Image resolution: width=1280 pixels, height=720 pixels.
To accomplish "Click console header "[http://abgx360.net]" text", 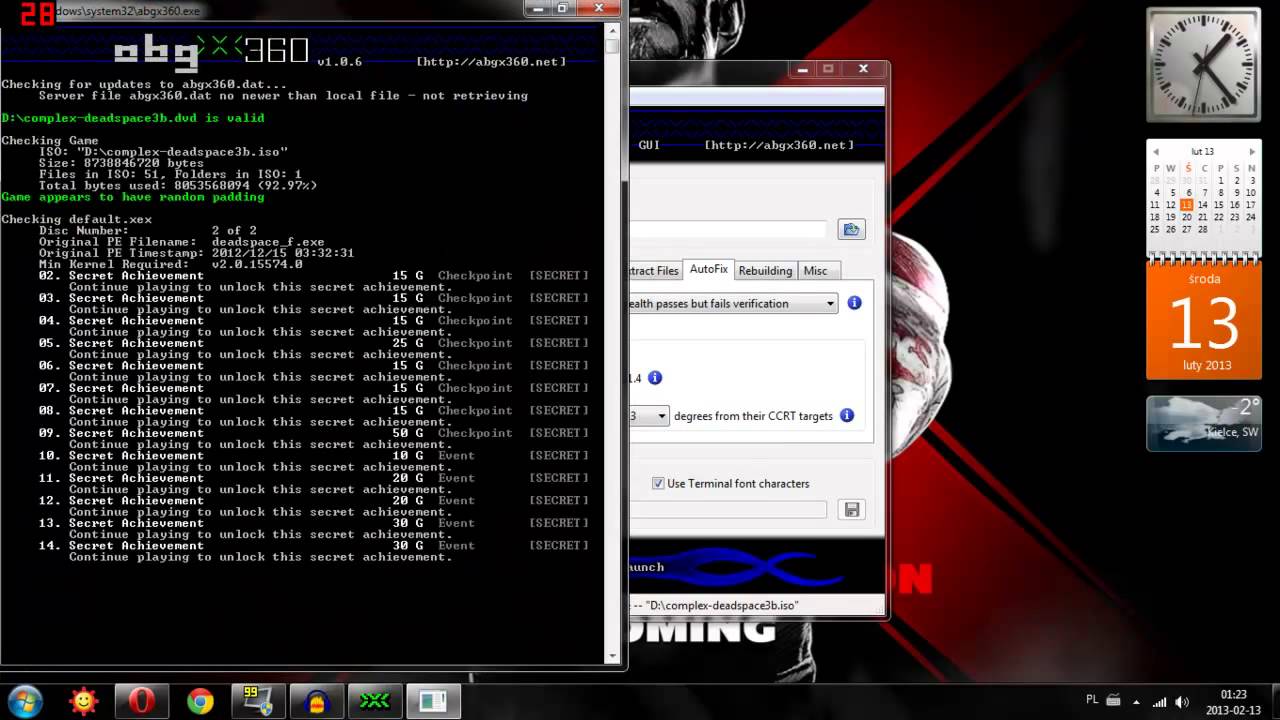I will point(491,62).
